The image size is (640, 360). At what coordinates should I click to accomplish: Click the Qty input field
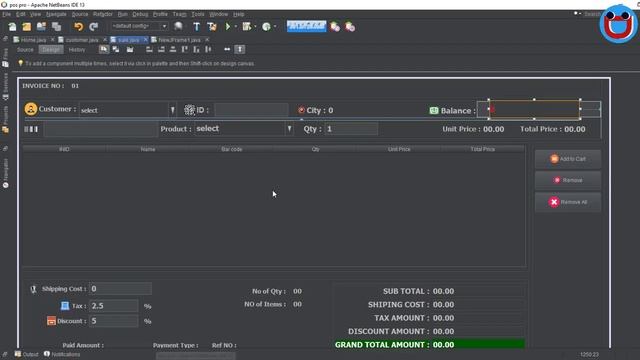coord(351,129)
